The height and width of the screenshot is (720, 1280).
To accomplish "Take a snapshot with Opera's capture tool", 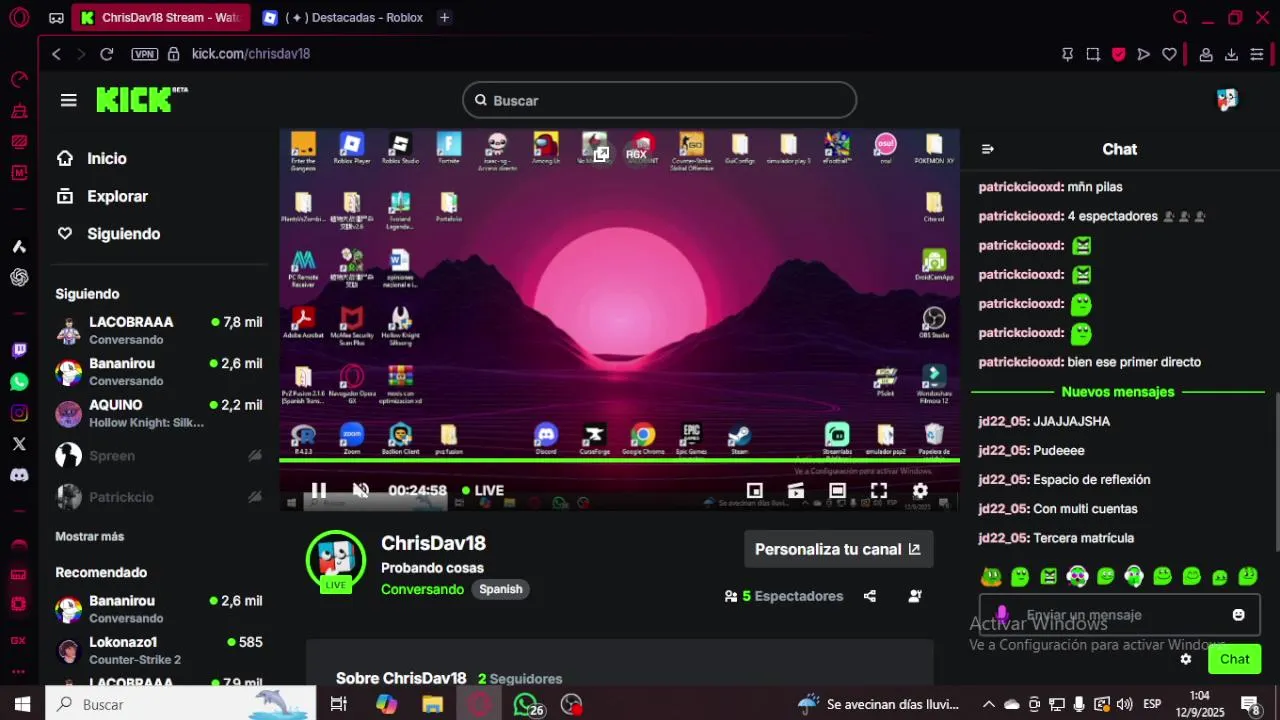I will (1093, 54).
